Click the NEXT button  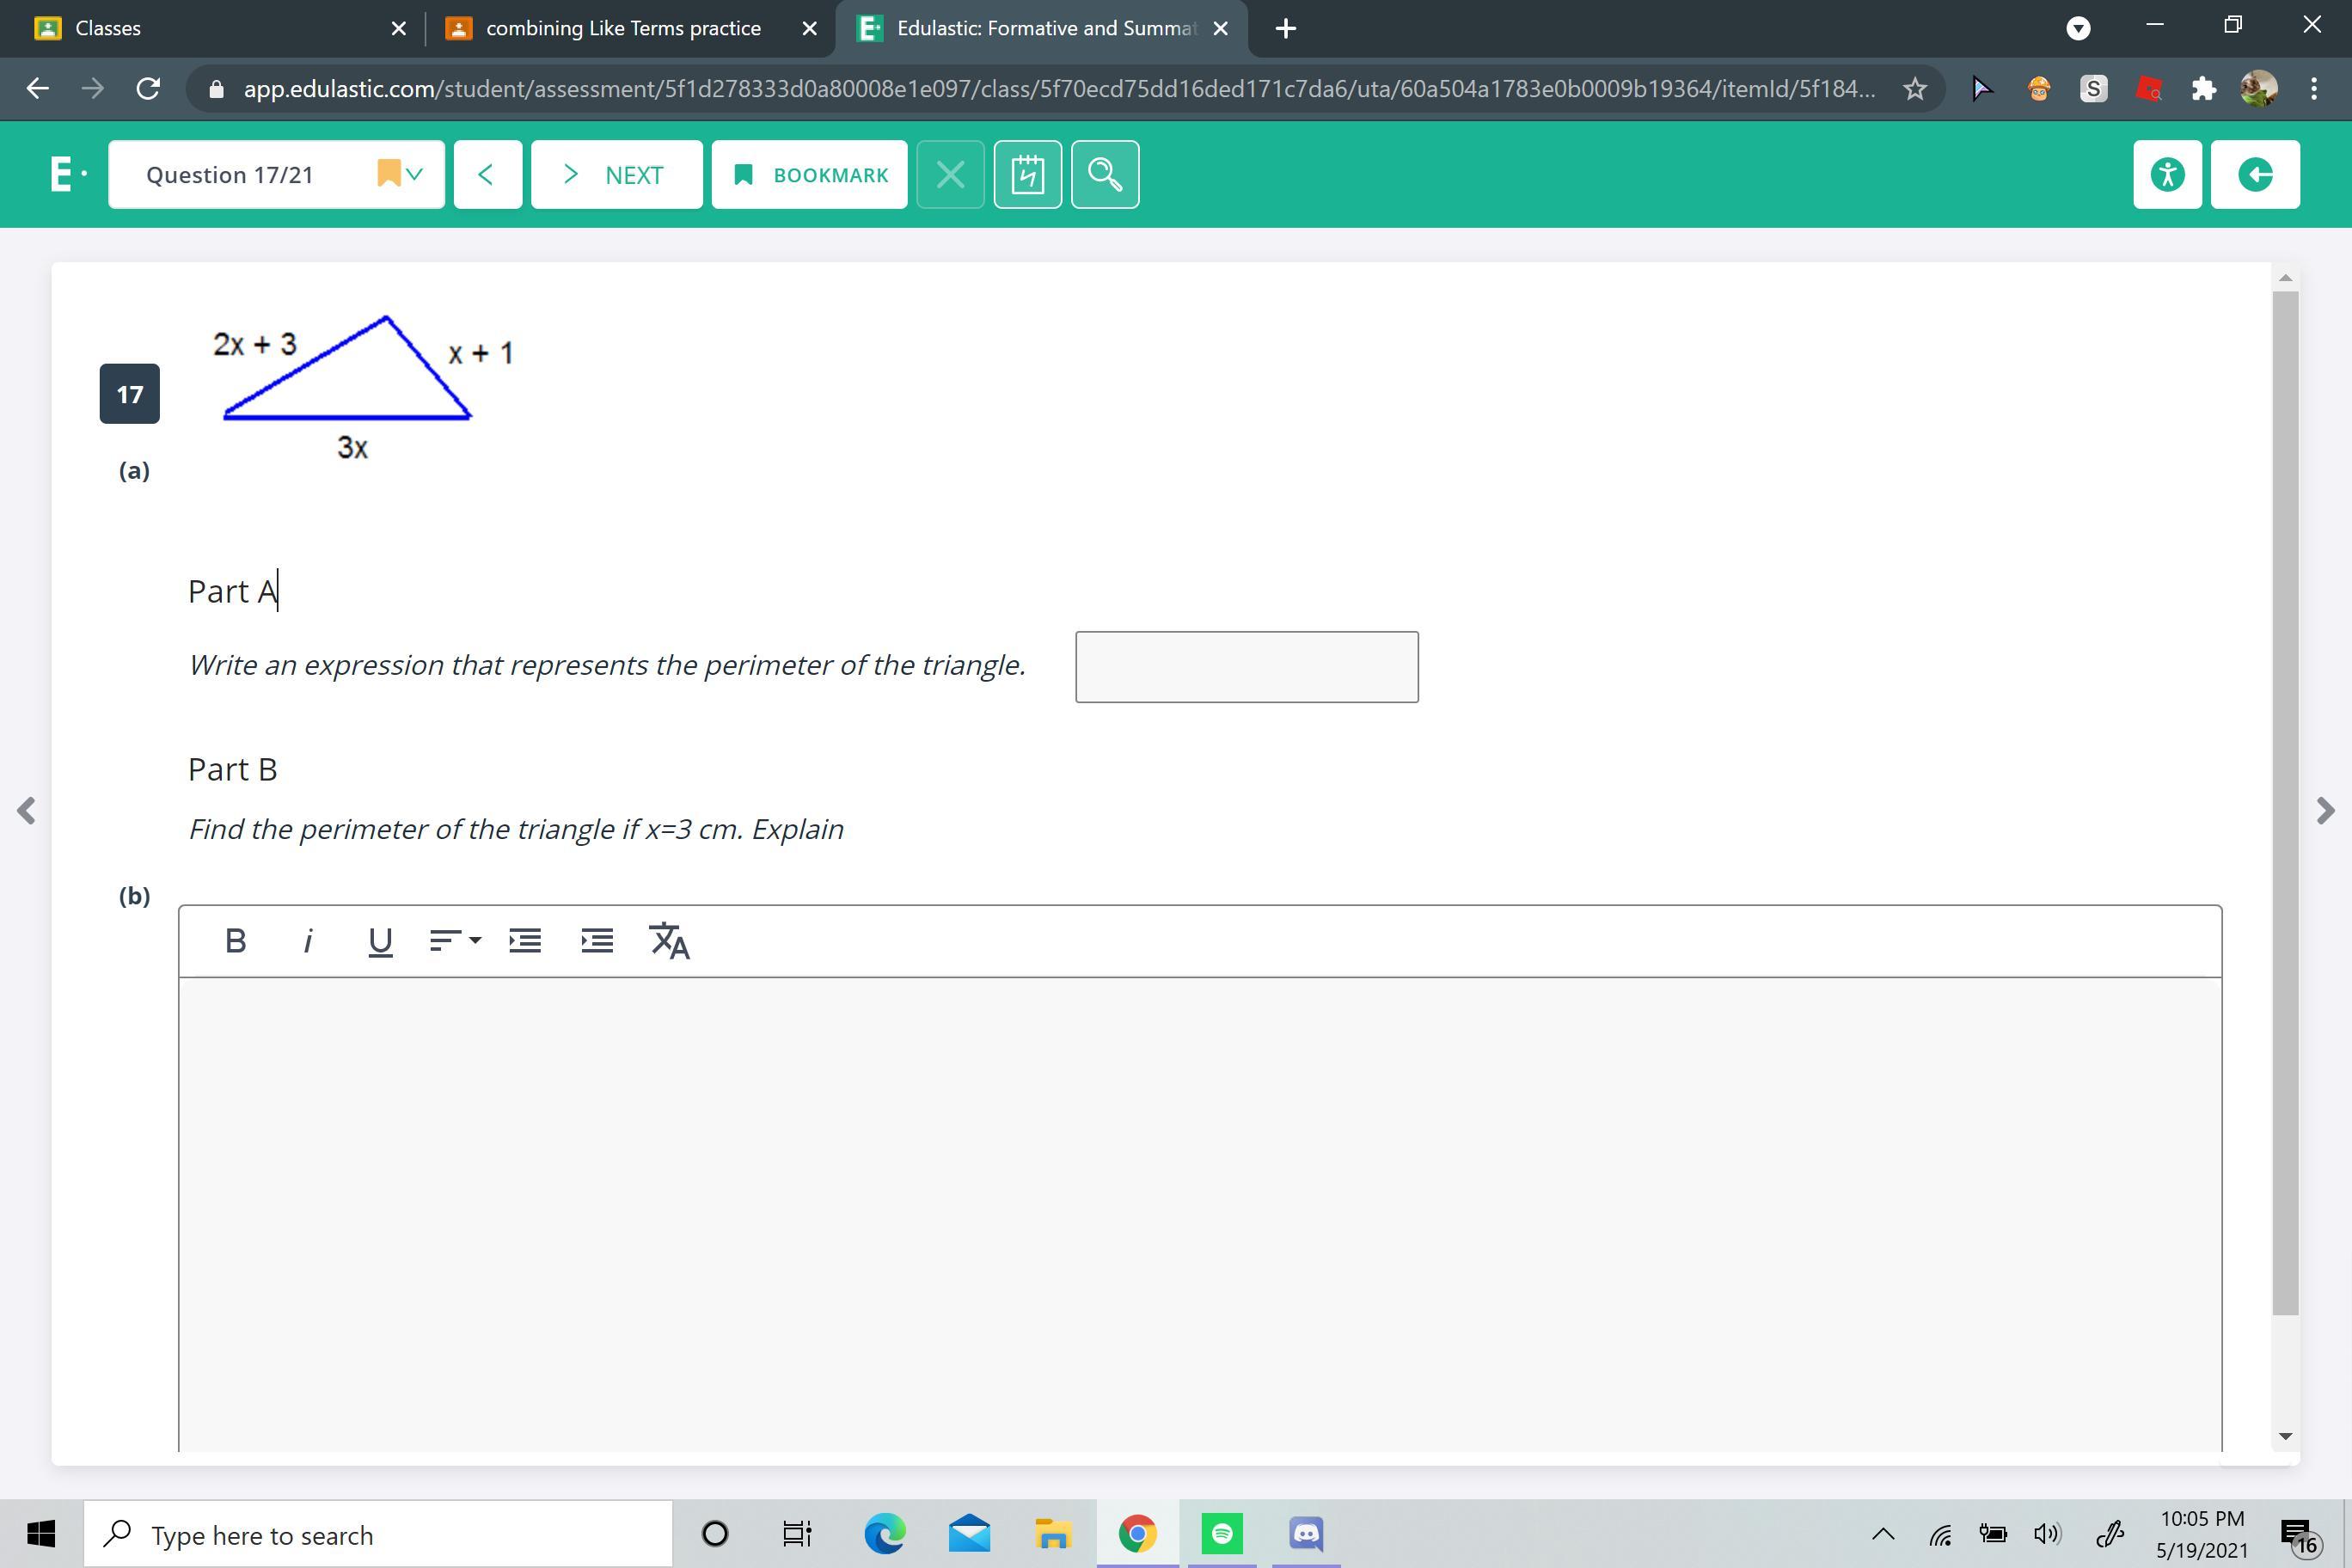click(616, 175)
